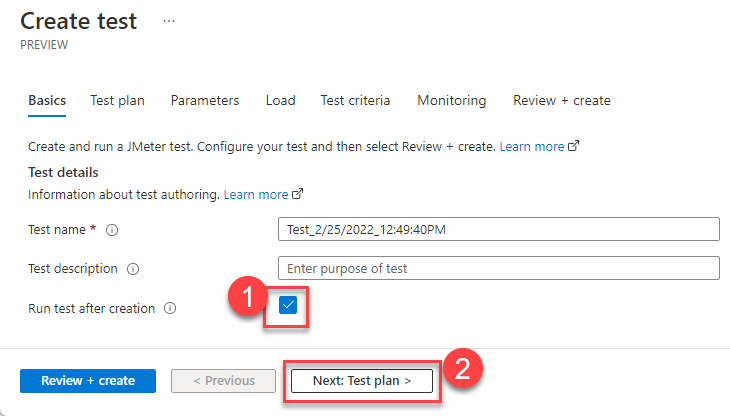Screen dimensions: 730x416
Task: Click the Next: Test plan button
Action: click(x=362, y=381)
